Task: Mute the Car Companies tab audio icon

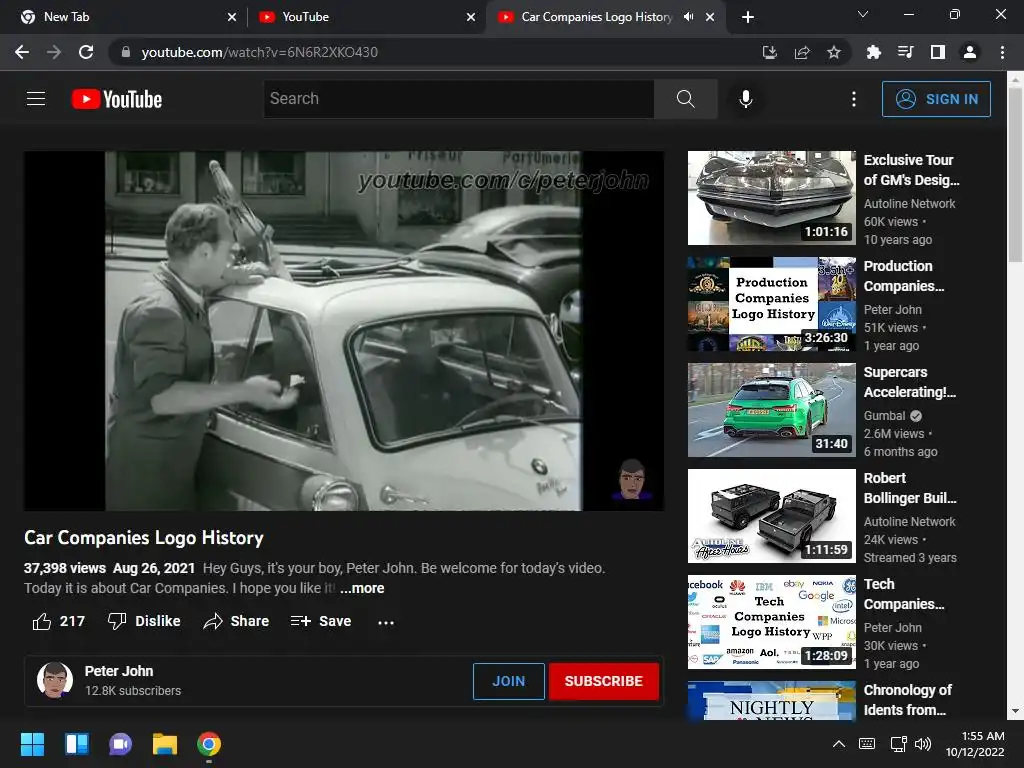Action: pos(688,17)
